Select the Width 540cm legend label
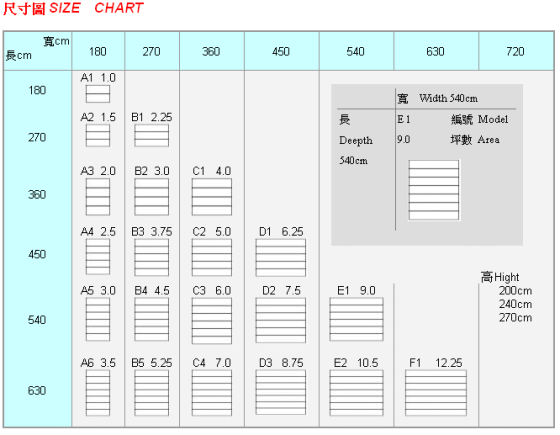 (x=448, y=98)
